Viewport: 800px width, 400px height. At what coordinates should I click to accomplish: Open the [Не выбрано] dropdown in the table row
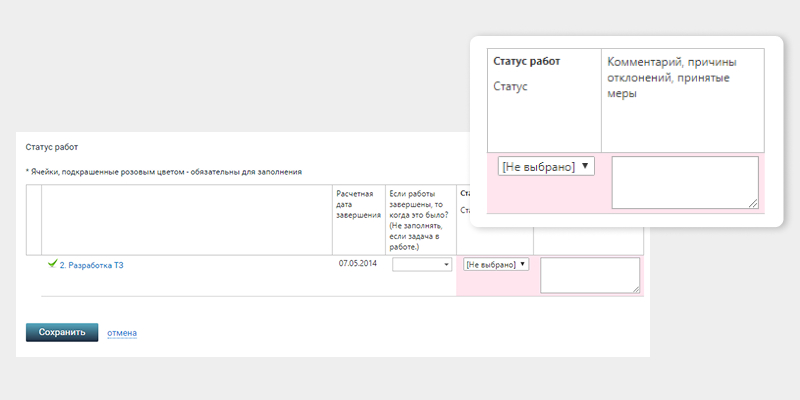496,265
